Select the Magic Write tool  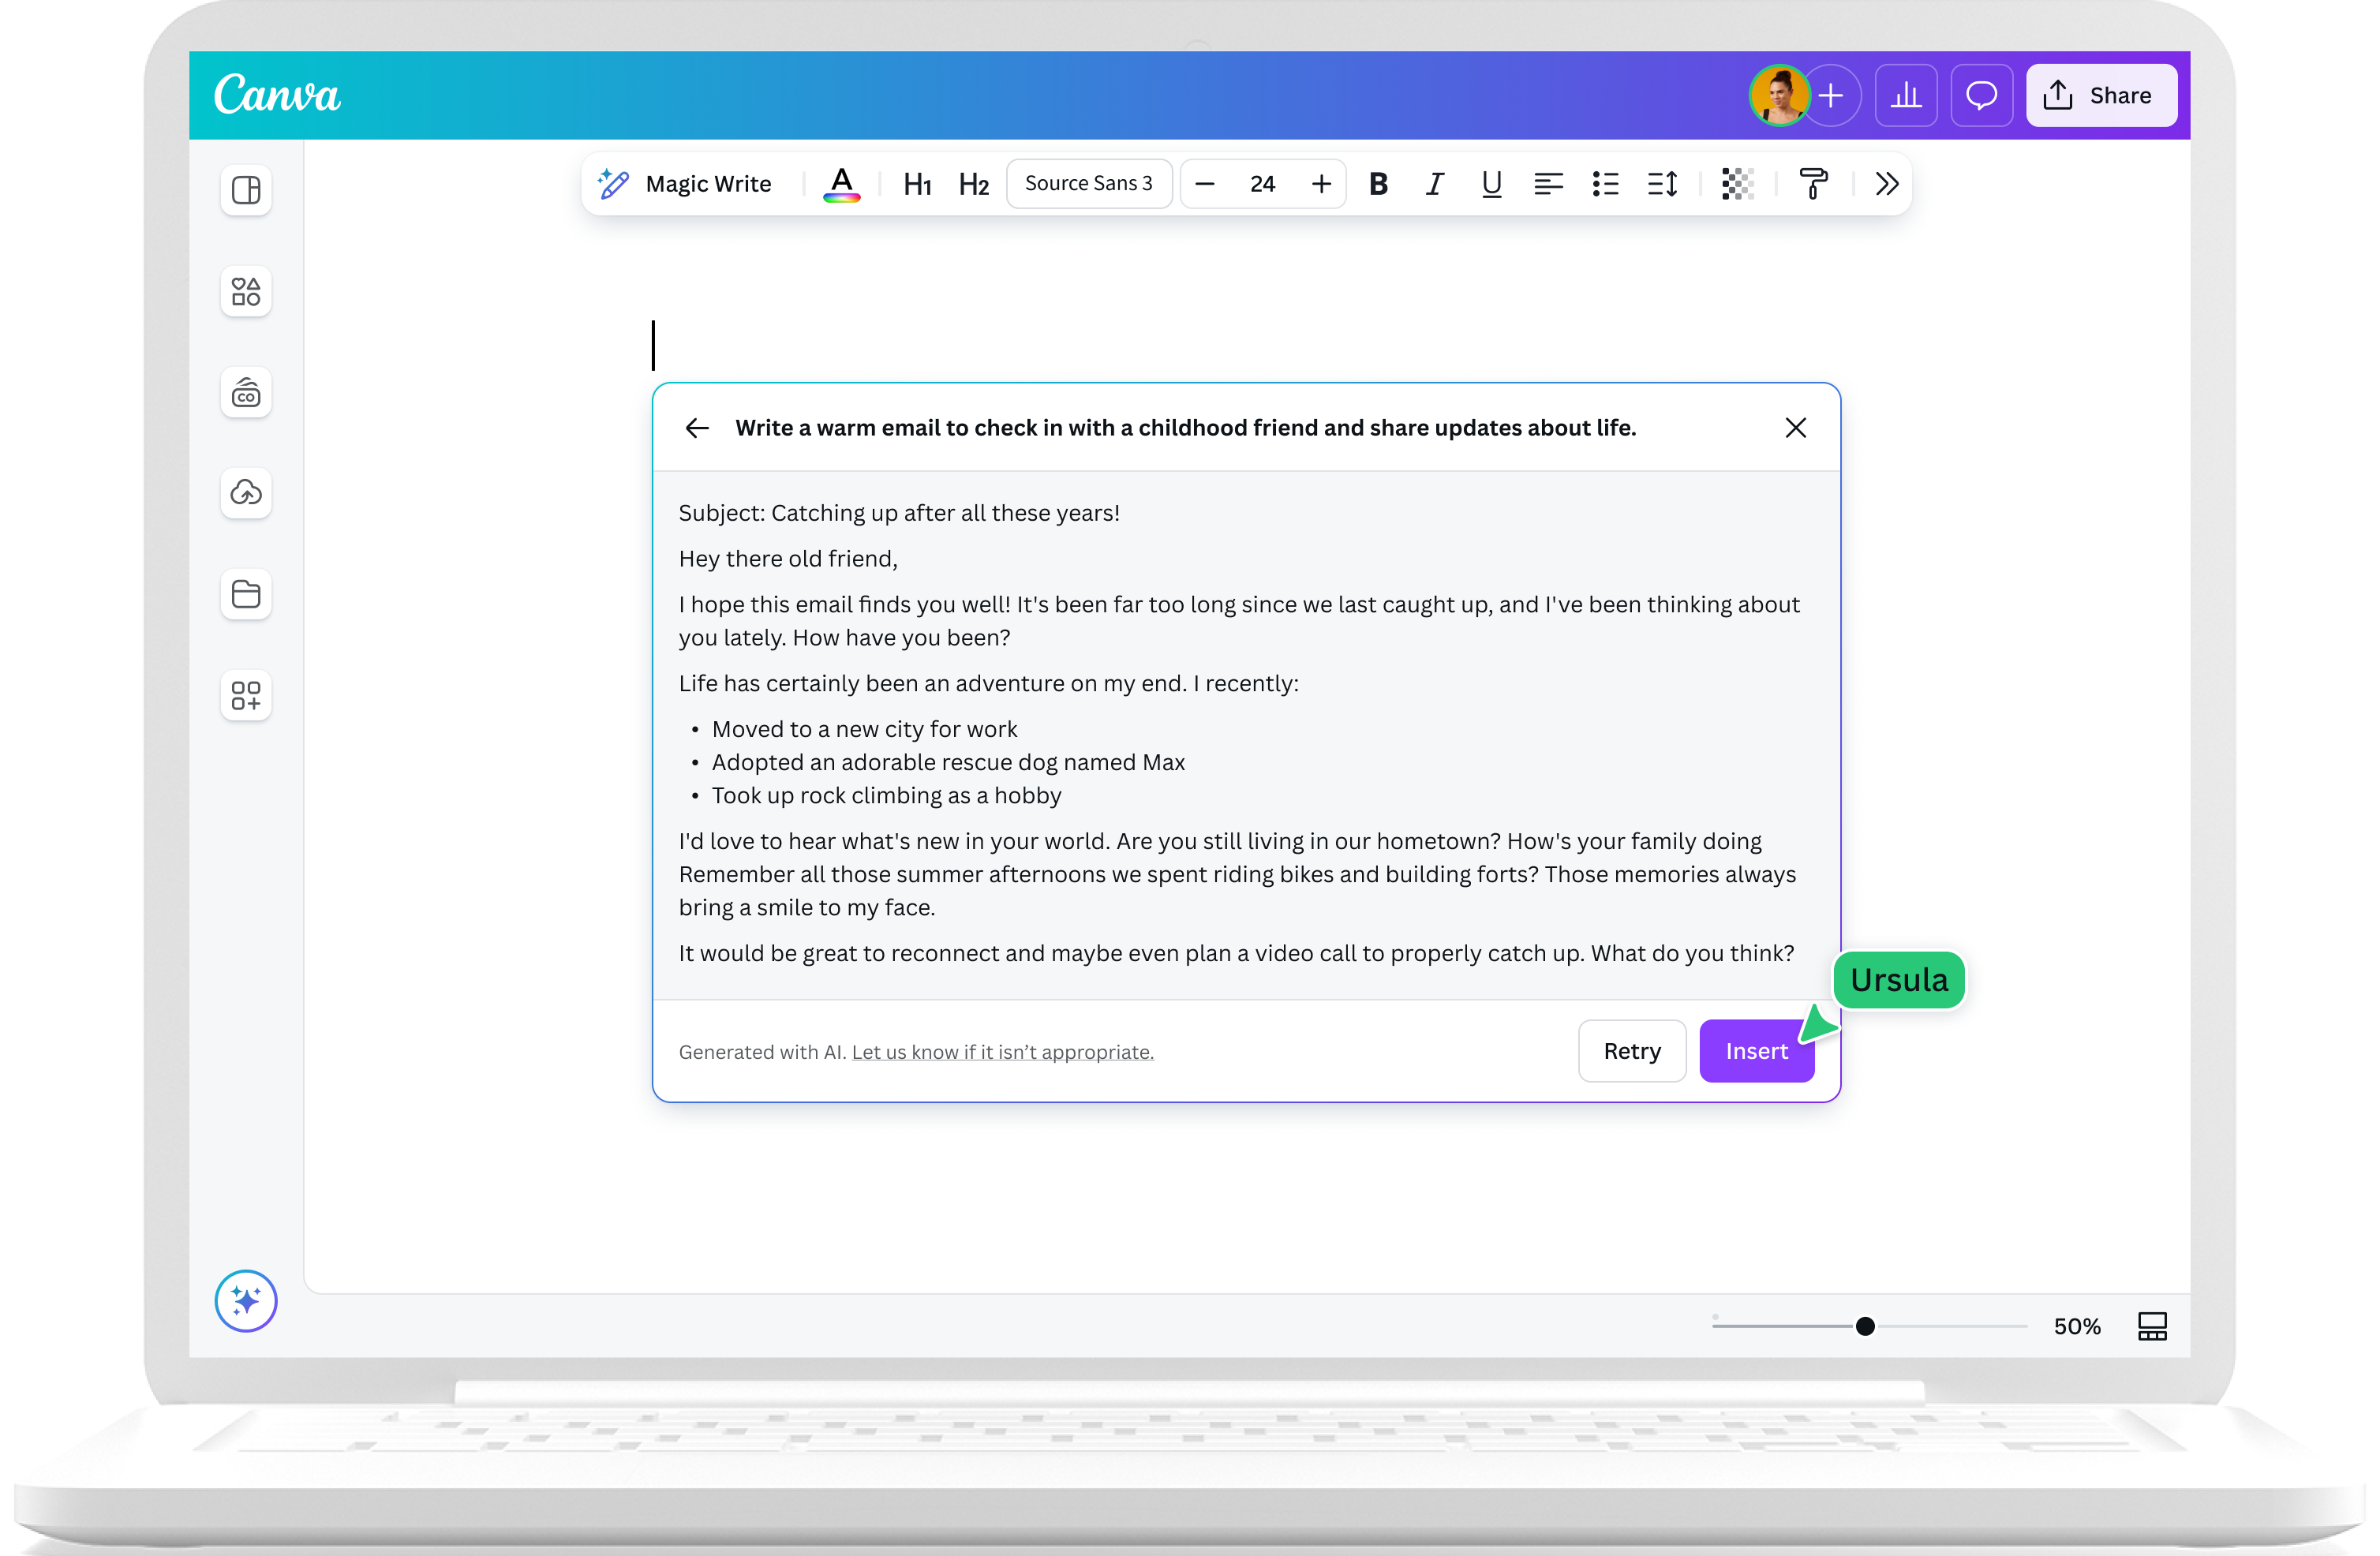coord(686,183)
